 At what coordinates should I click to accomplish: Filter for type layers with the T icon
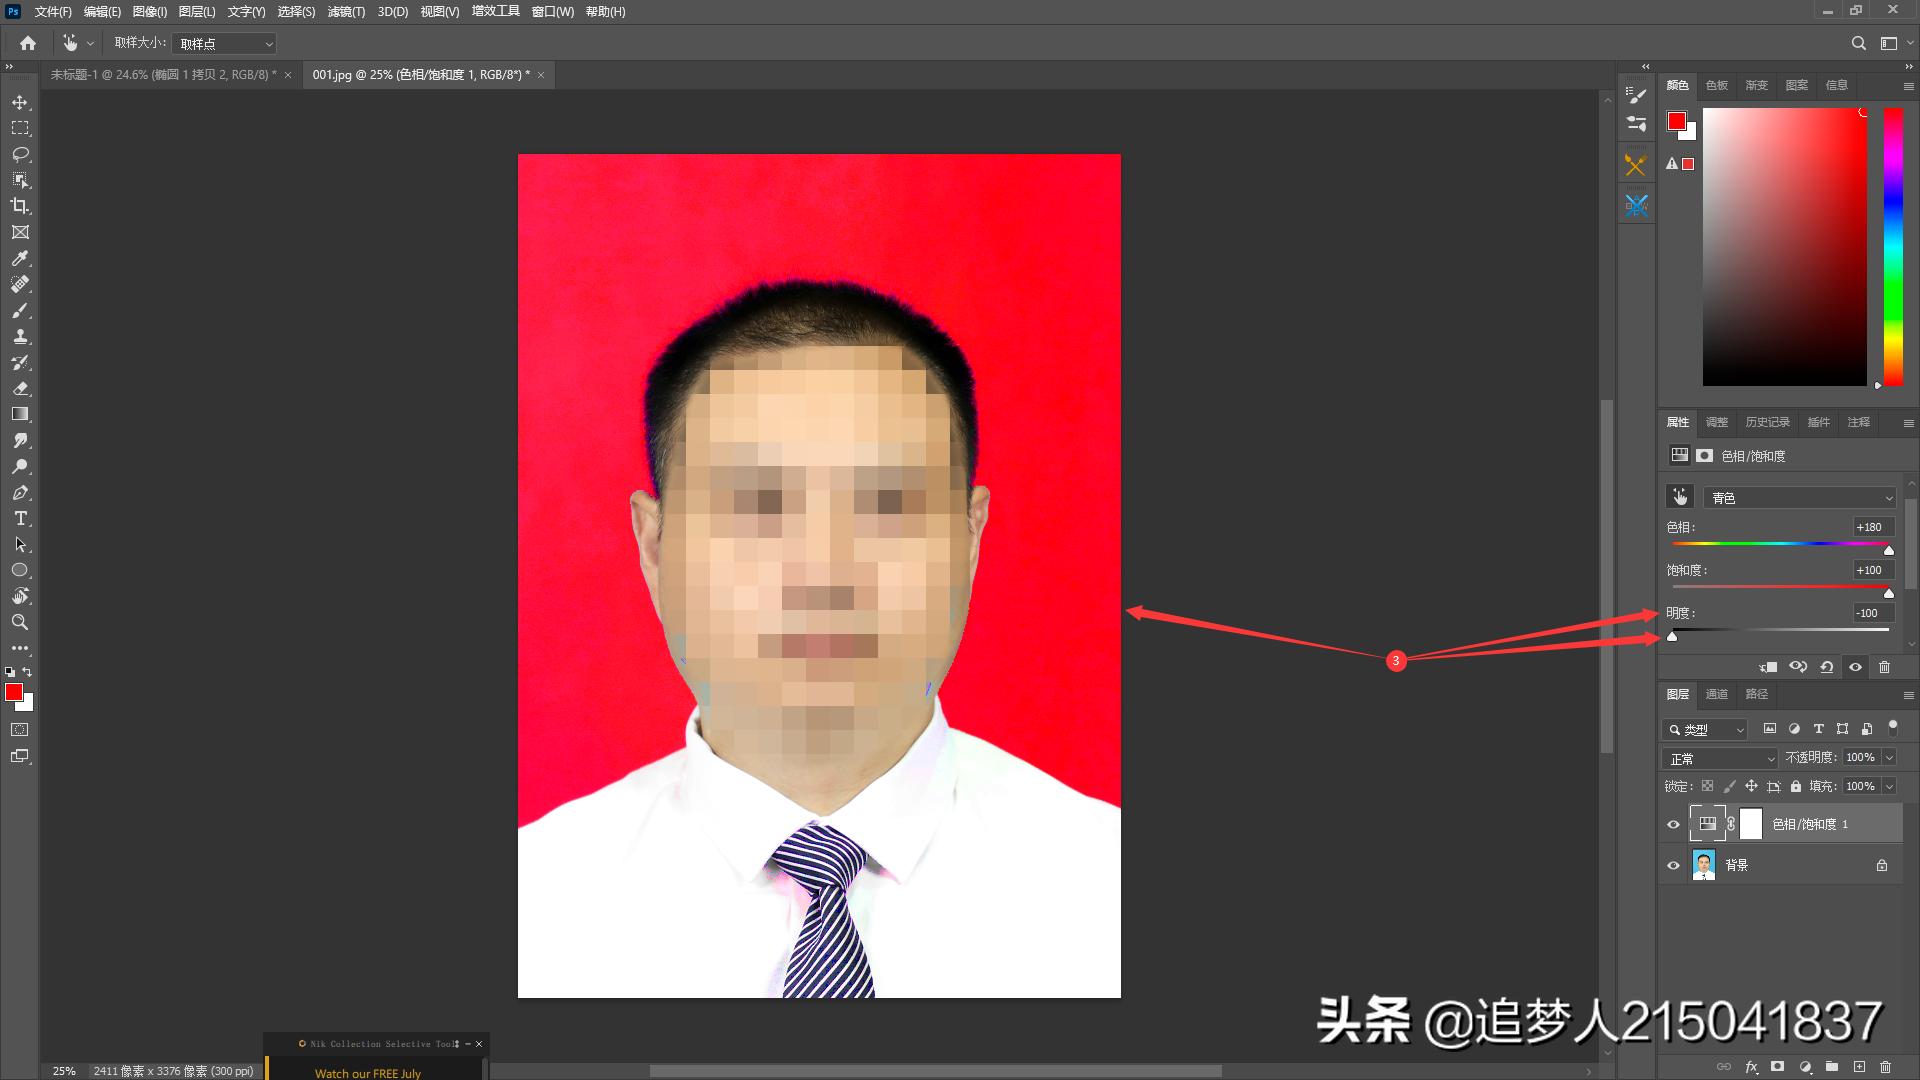(1818, 729)
